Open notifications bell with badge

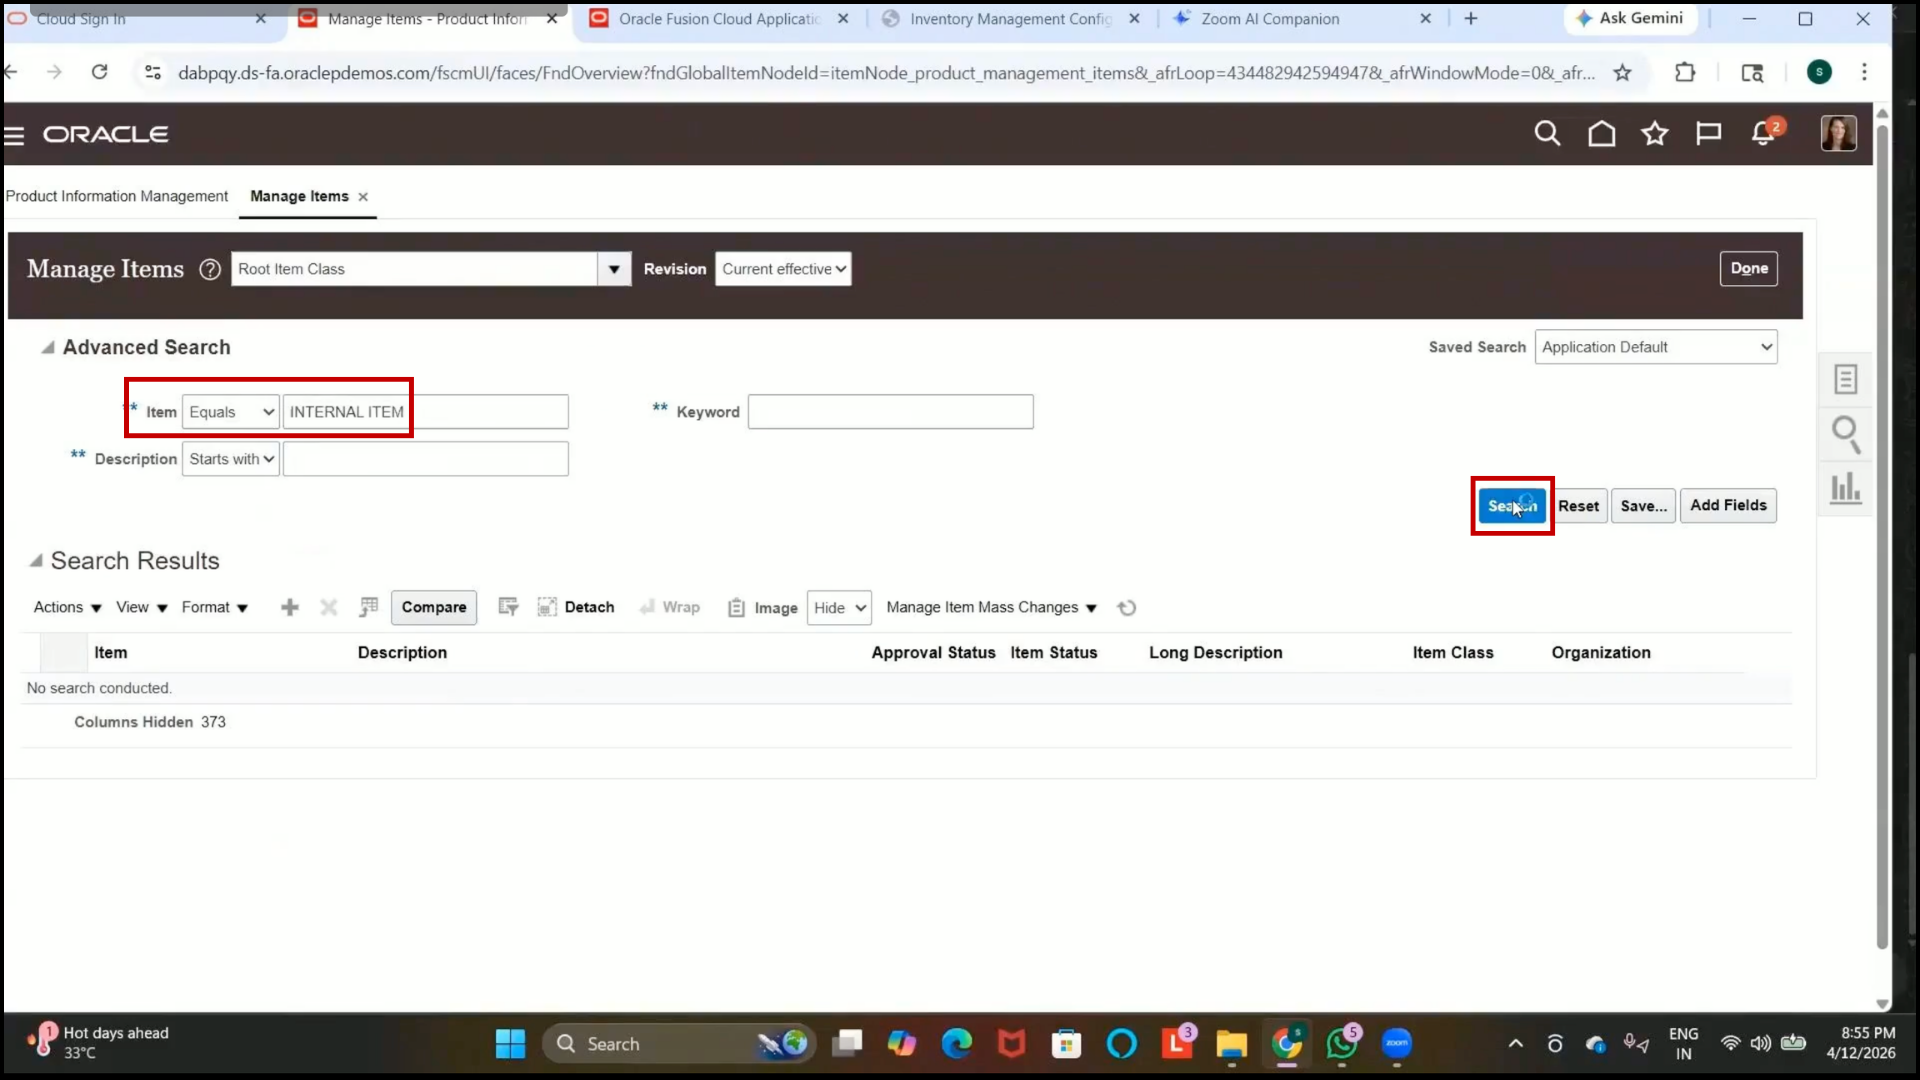point(1765,133)
